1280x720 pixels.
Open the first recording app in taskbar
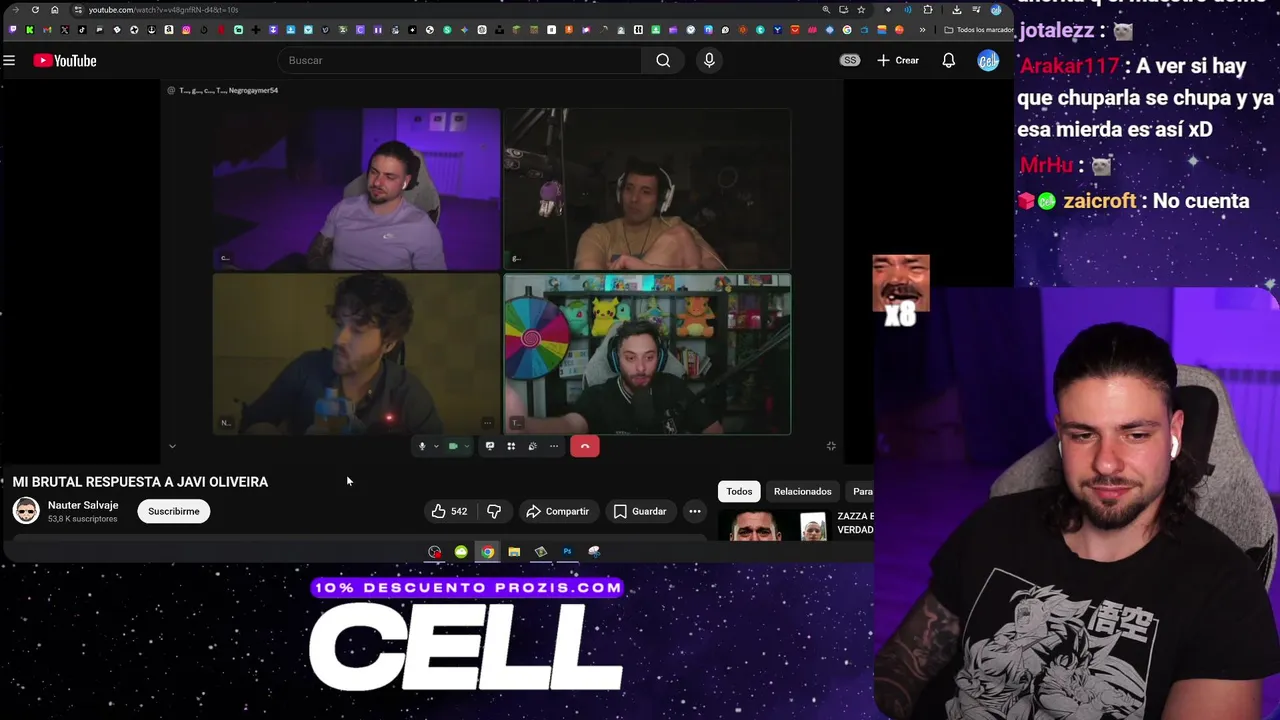[x=434, y=551]
